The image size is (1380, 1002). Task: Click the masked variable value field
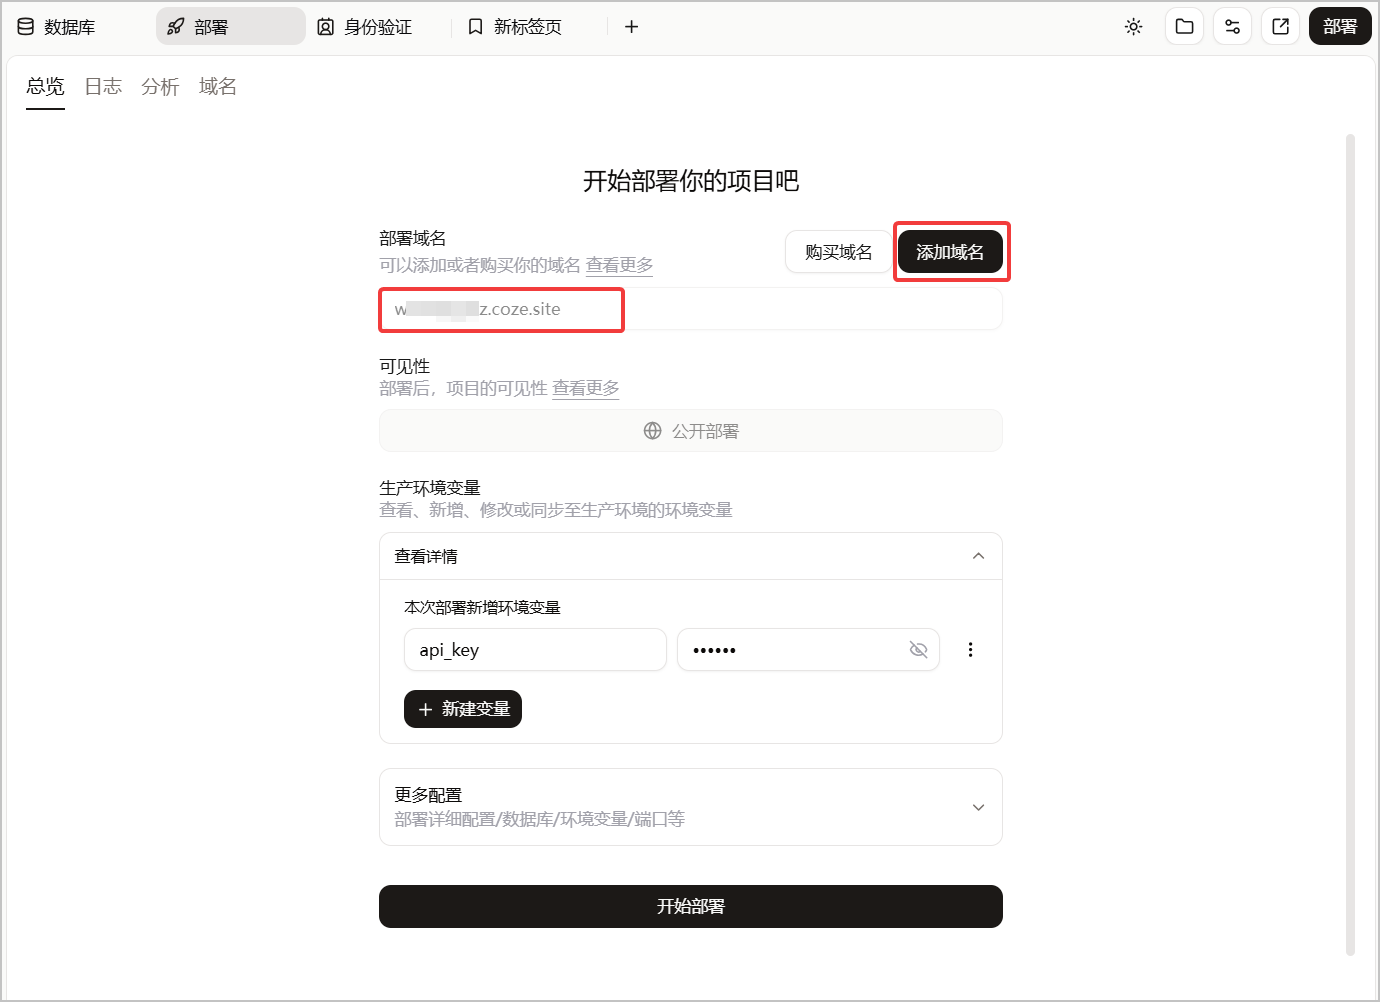click(808, 650)
